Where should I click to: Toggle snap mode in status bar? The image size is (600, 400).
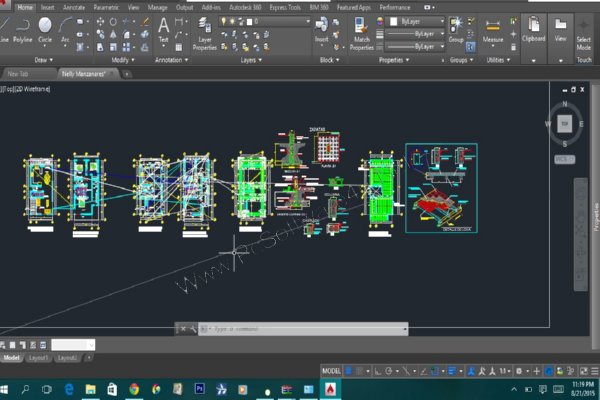pos(359,371)
